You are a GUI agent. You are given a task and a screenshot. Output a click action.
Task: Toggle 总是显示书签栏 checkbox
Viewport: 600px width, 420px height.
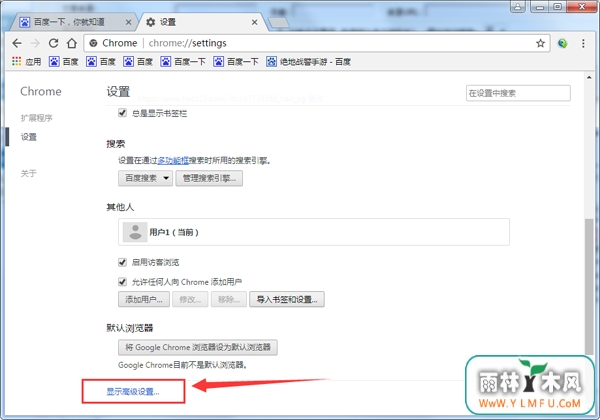pos(122,113)
